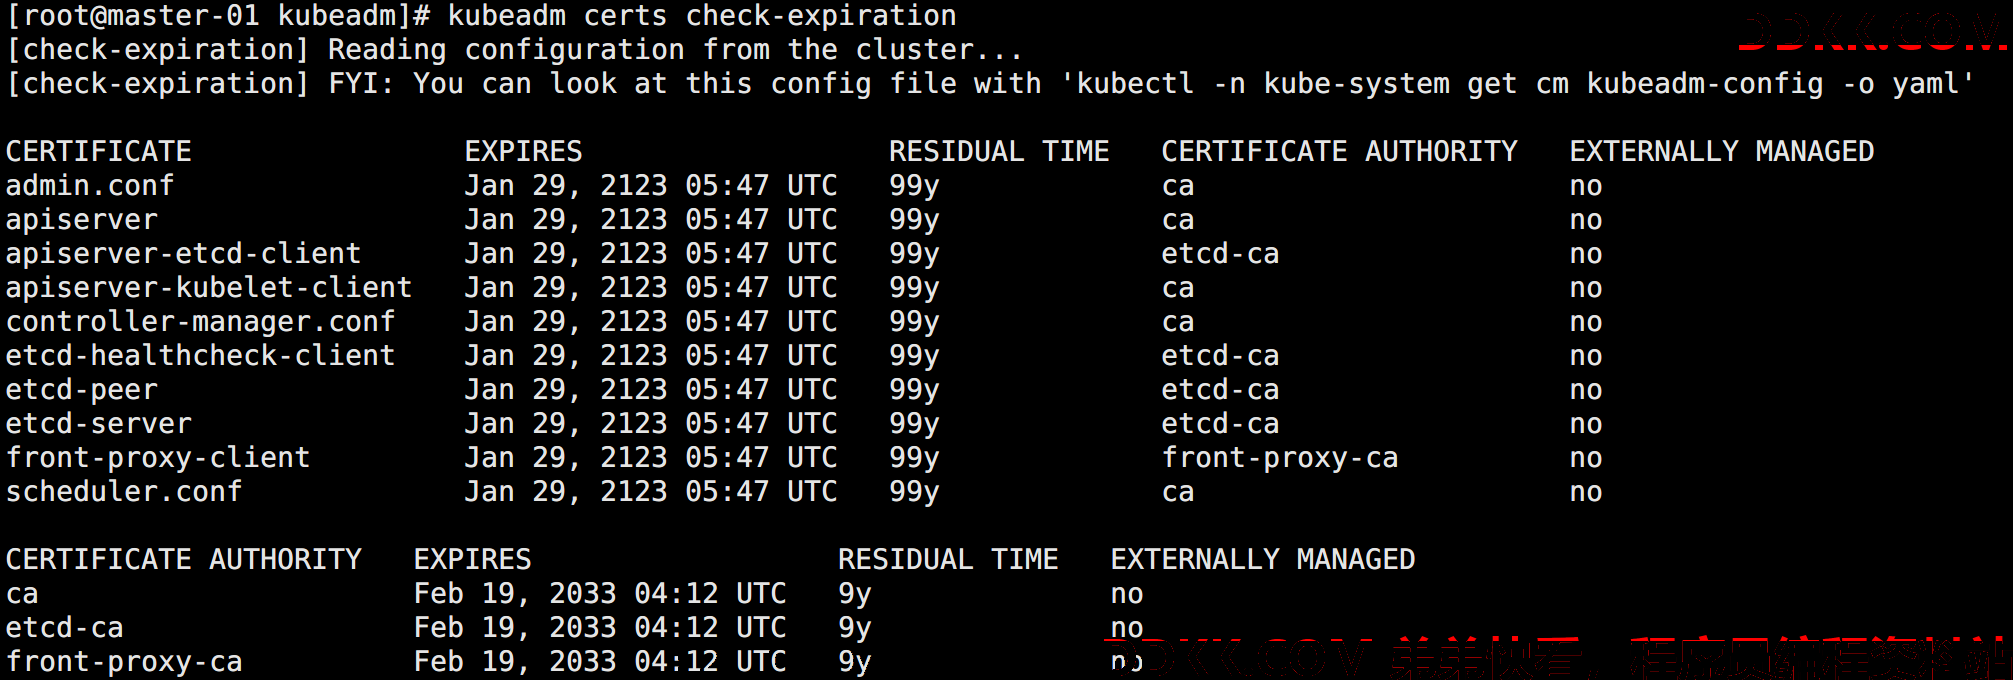2013x680 pixels.
Task: Click the 'controller-manager.conf' certificate name
Action: (201, 322)
